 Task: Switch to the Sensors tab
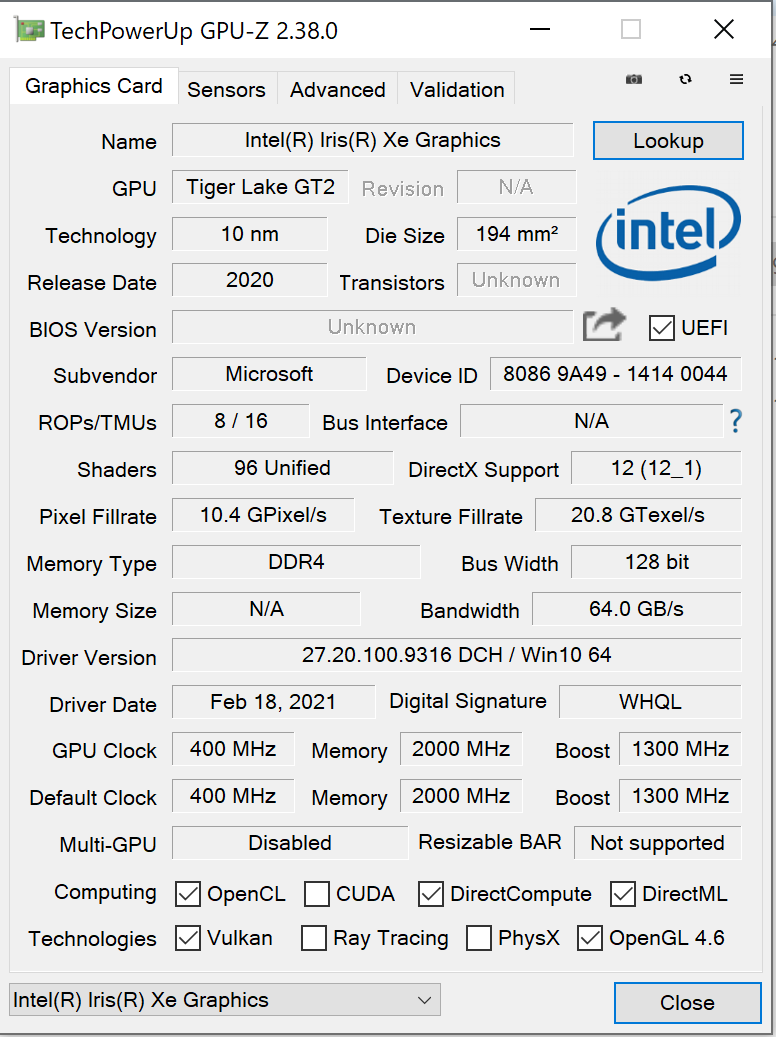click(x=226, y=89)
